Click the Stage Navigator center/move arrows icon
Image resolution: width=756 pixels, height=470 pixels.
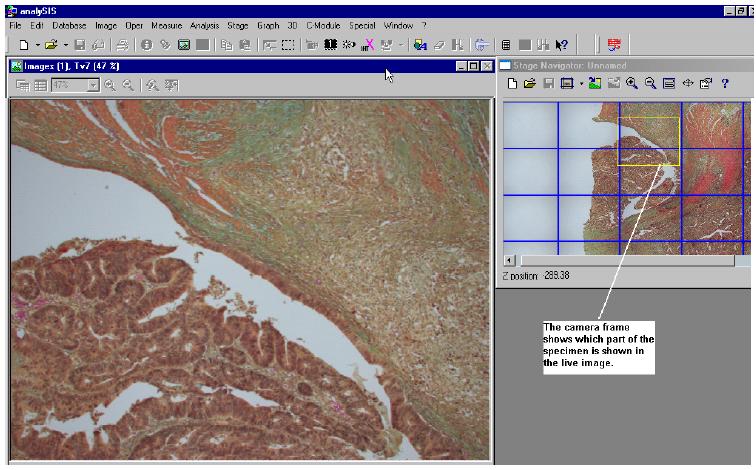click(687, 84)
